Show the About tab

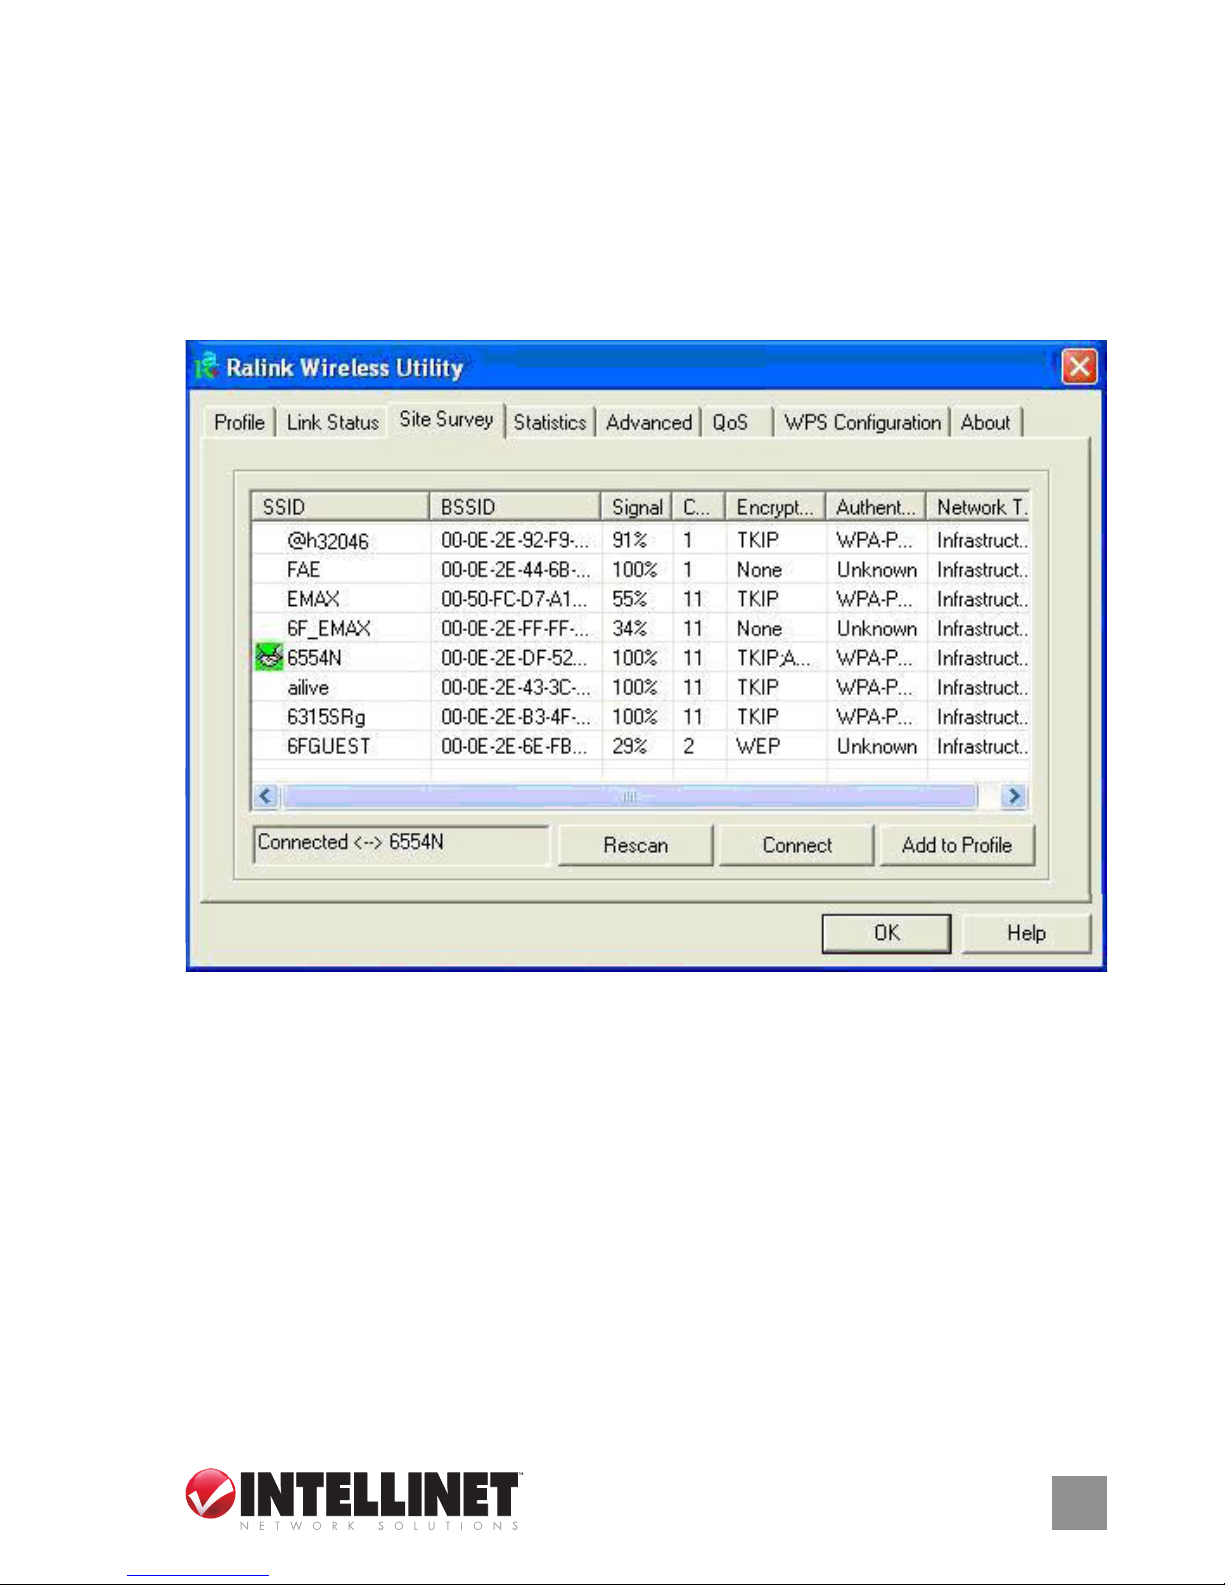click(986, 422)
